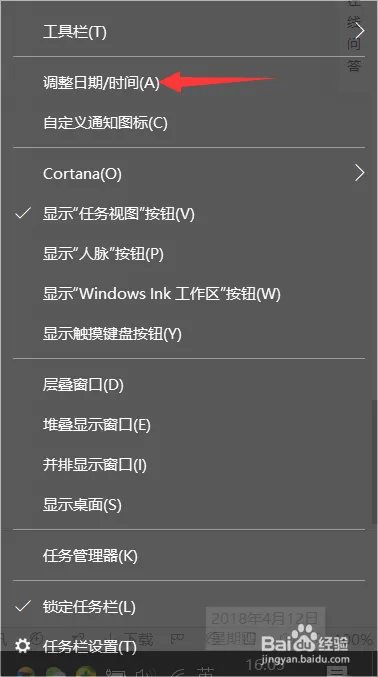
Task: Select 层叠窗口(D) cascade windows
Action: tap(83, 385)
